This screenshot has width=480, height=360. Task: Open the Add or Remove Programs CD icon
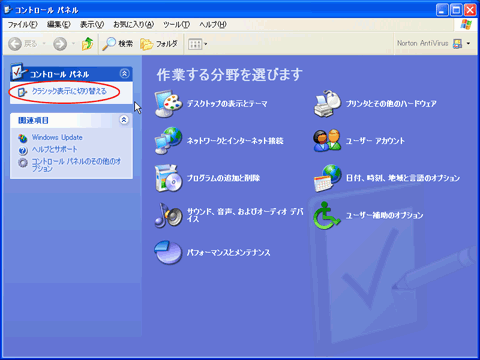click(168, 178)
